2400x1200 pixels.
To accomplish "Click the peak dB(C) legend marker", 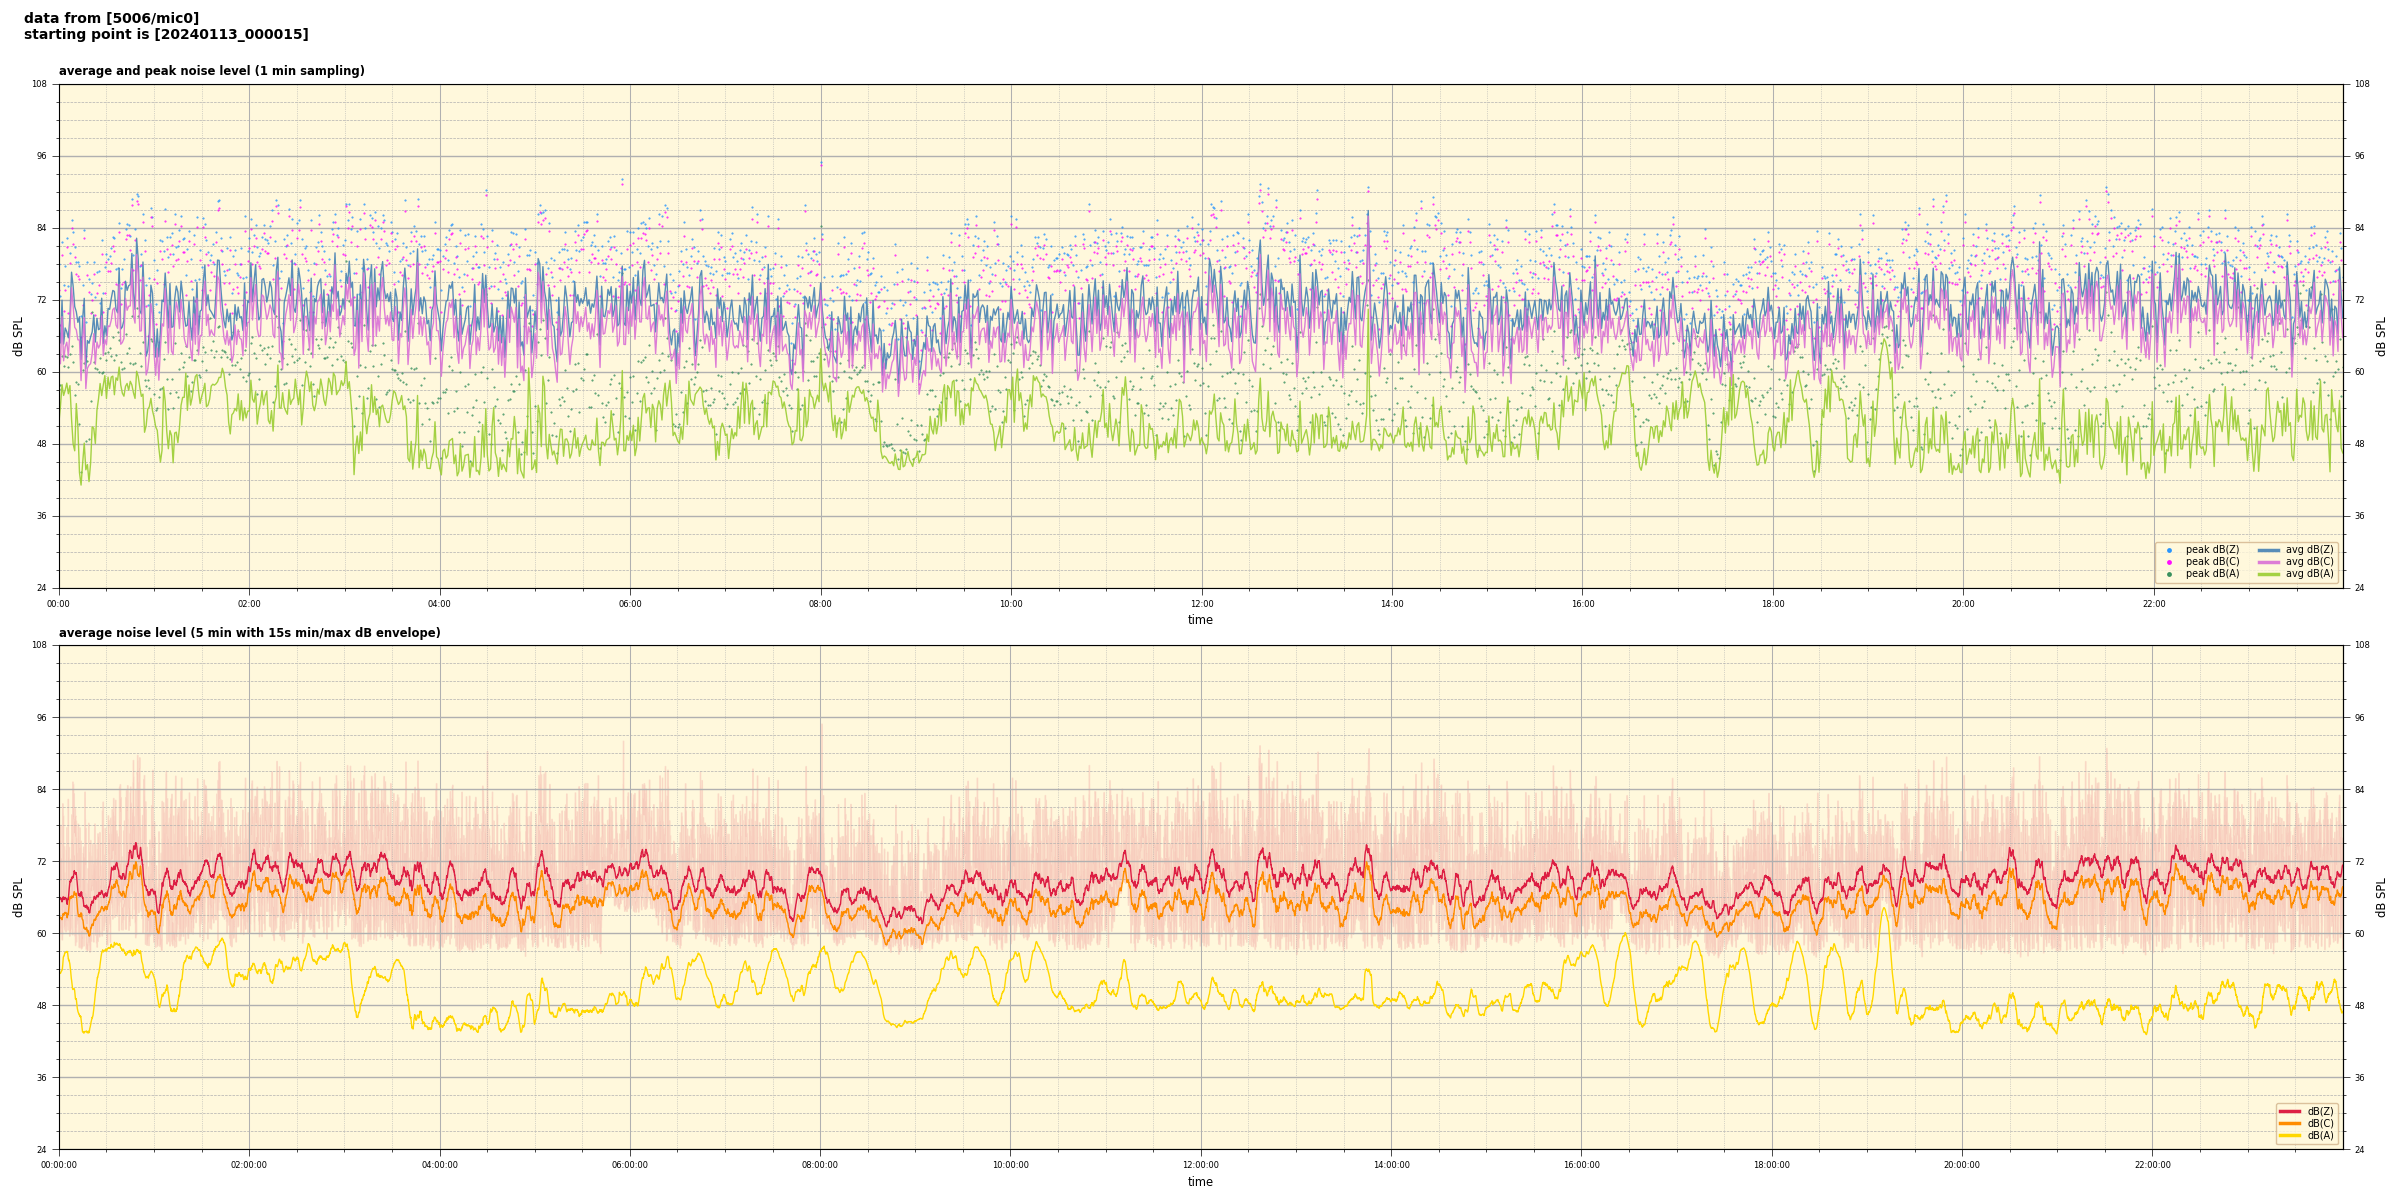I will [2169, 562].
